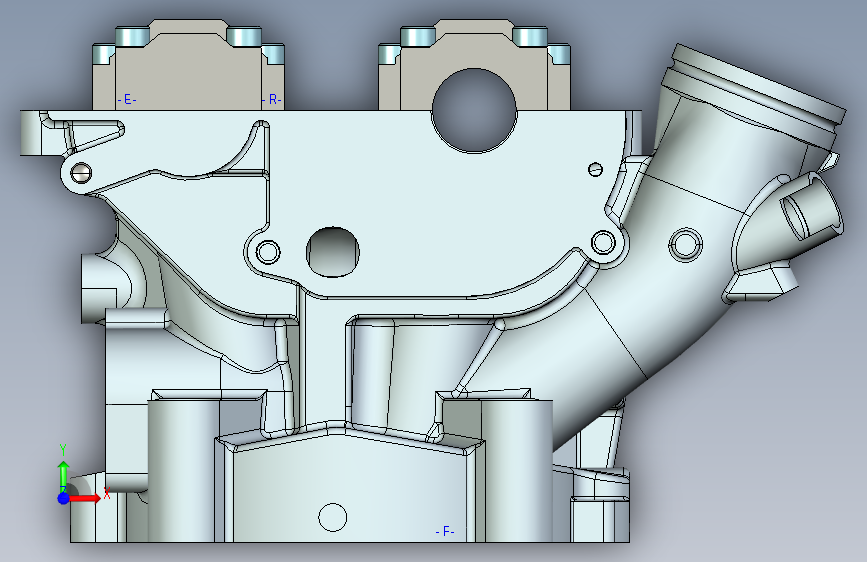Select the large through-hole in the upper right block
This screenshot has width=867, height=562.
pyautogui.click(x=474, y=111)
